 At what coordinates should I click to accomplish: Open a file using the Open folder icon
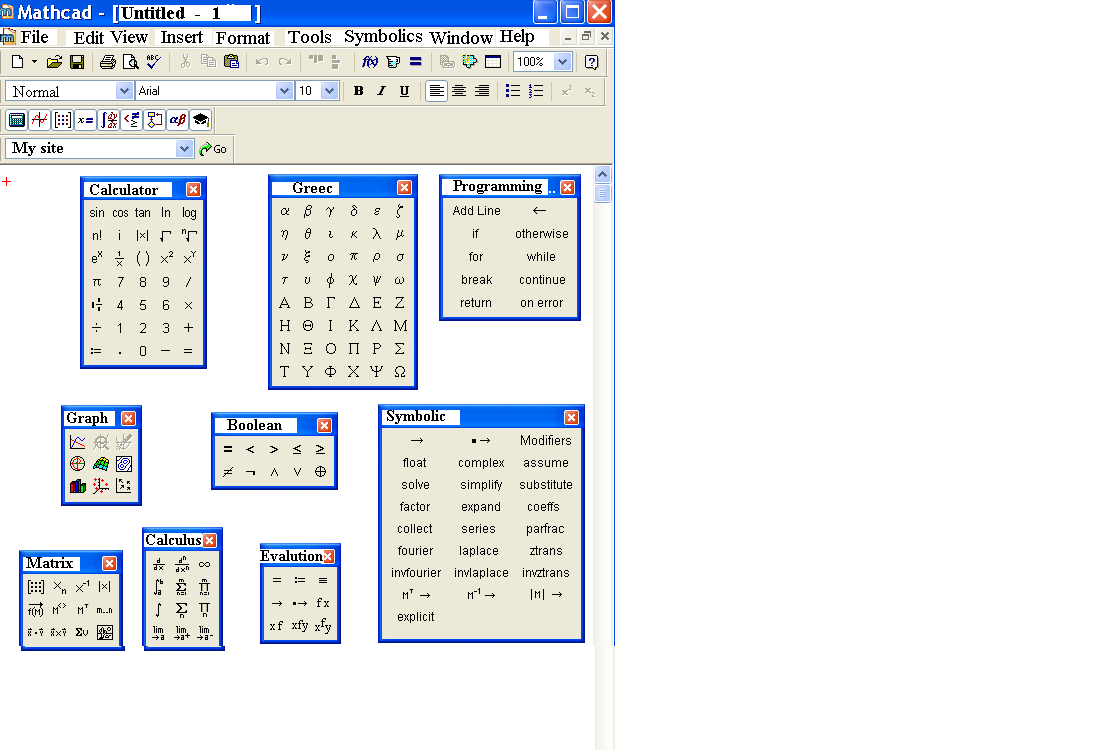(54, 62)
